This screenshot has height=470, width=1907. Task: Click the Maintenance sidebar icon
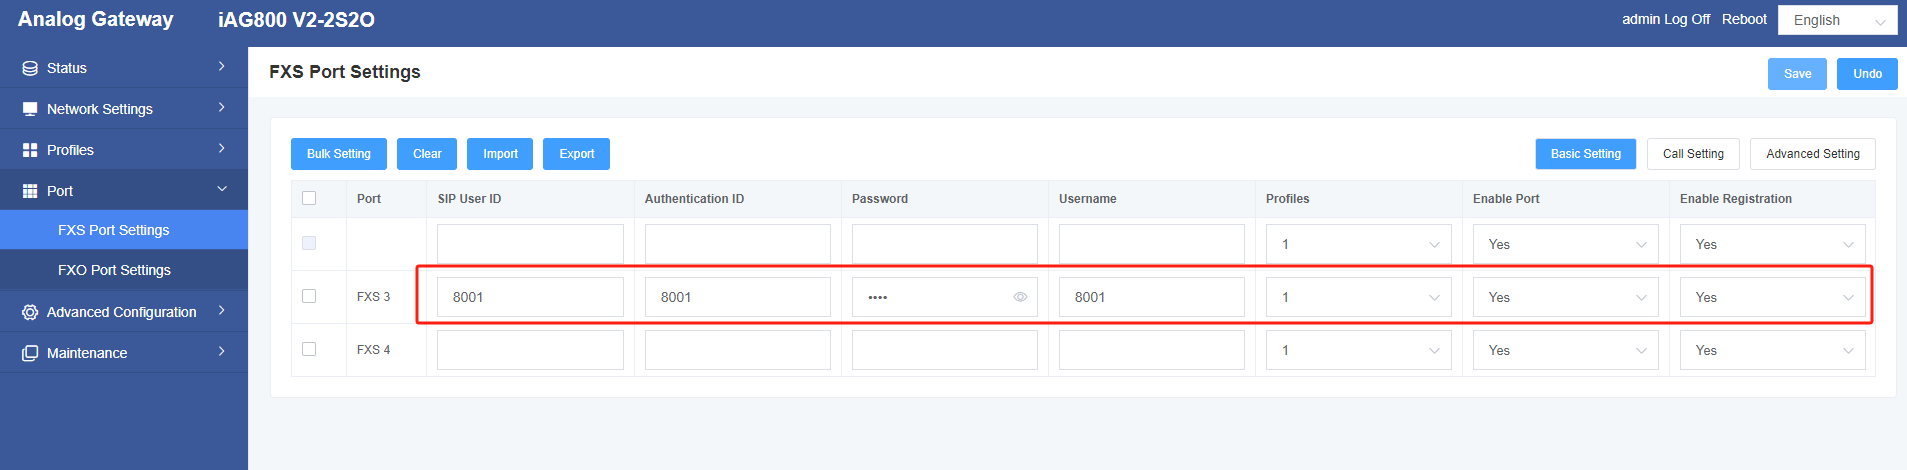coord(30,353)
